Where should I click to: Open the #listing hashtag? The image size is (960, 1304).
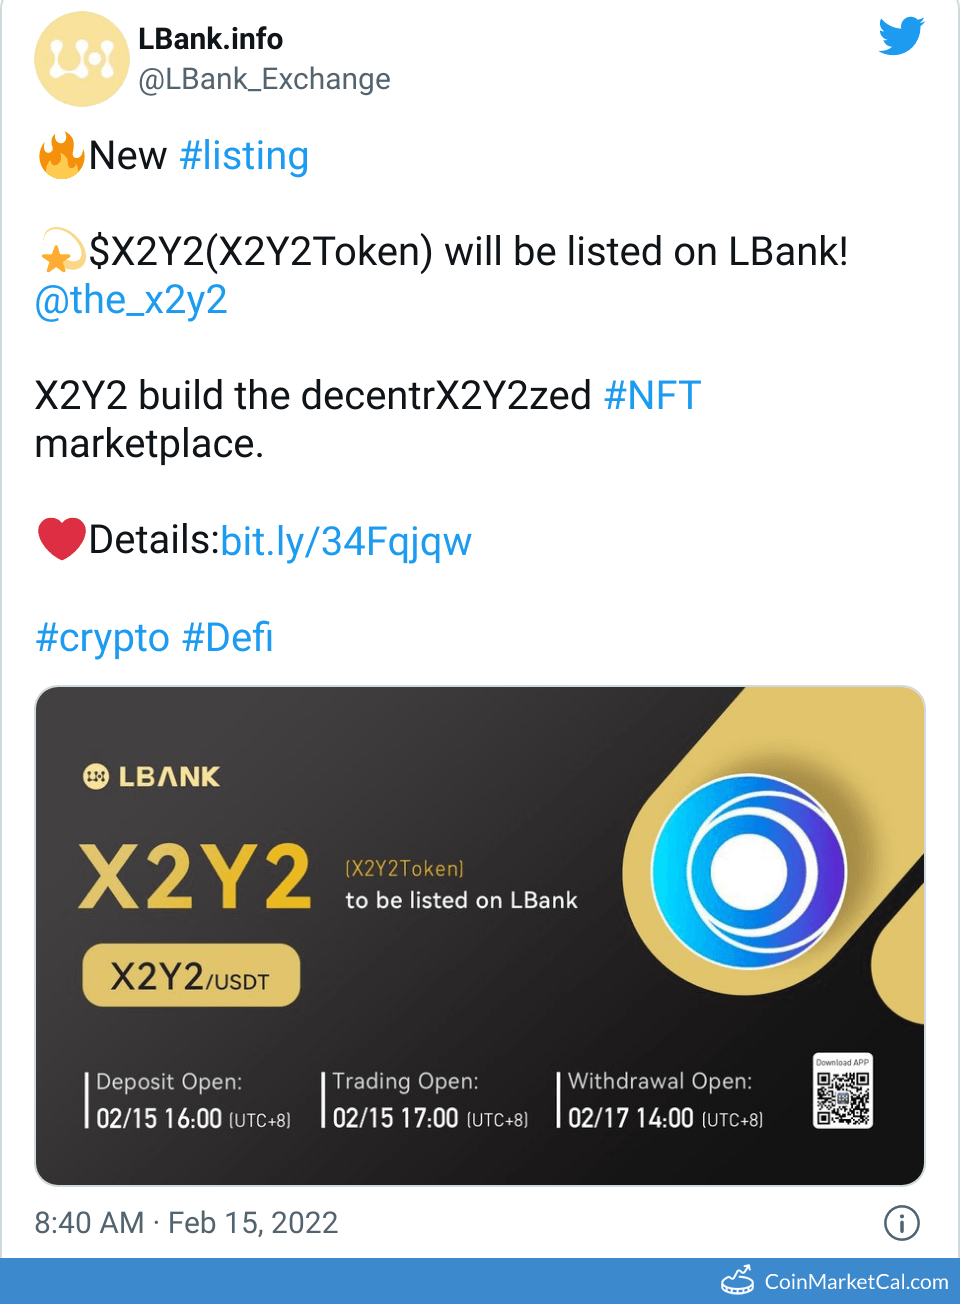pyautogui.click(x=244, y=156)
